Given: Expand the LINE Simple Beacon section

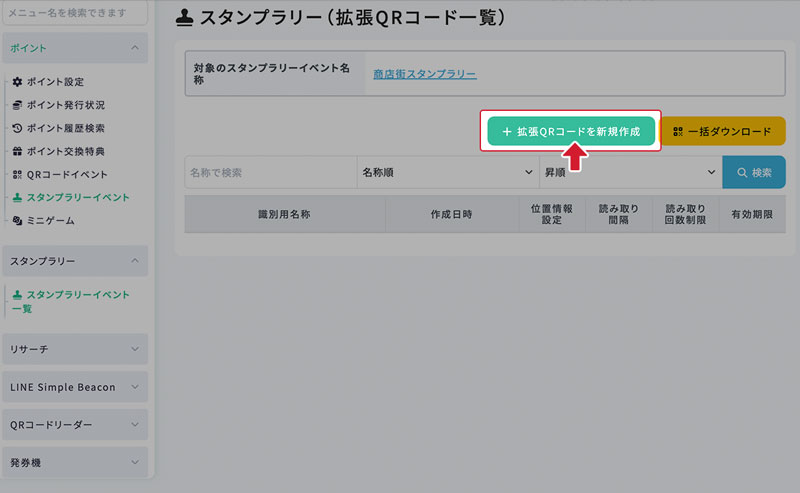Looking at the screenshot, I should tap(134, 387).
